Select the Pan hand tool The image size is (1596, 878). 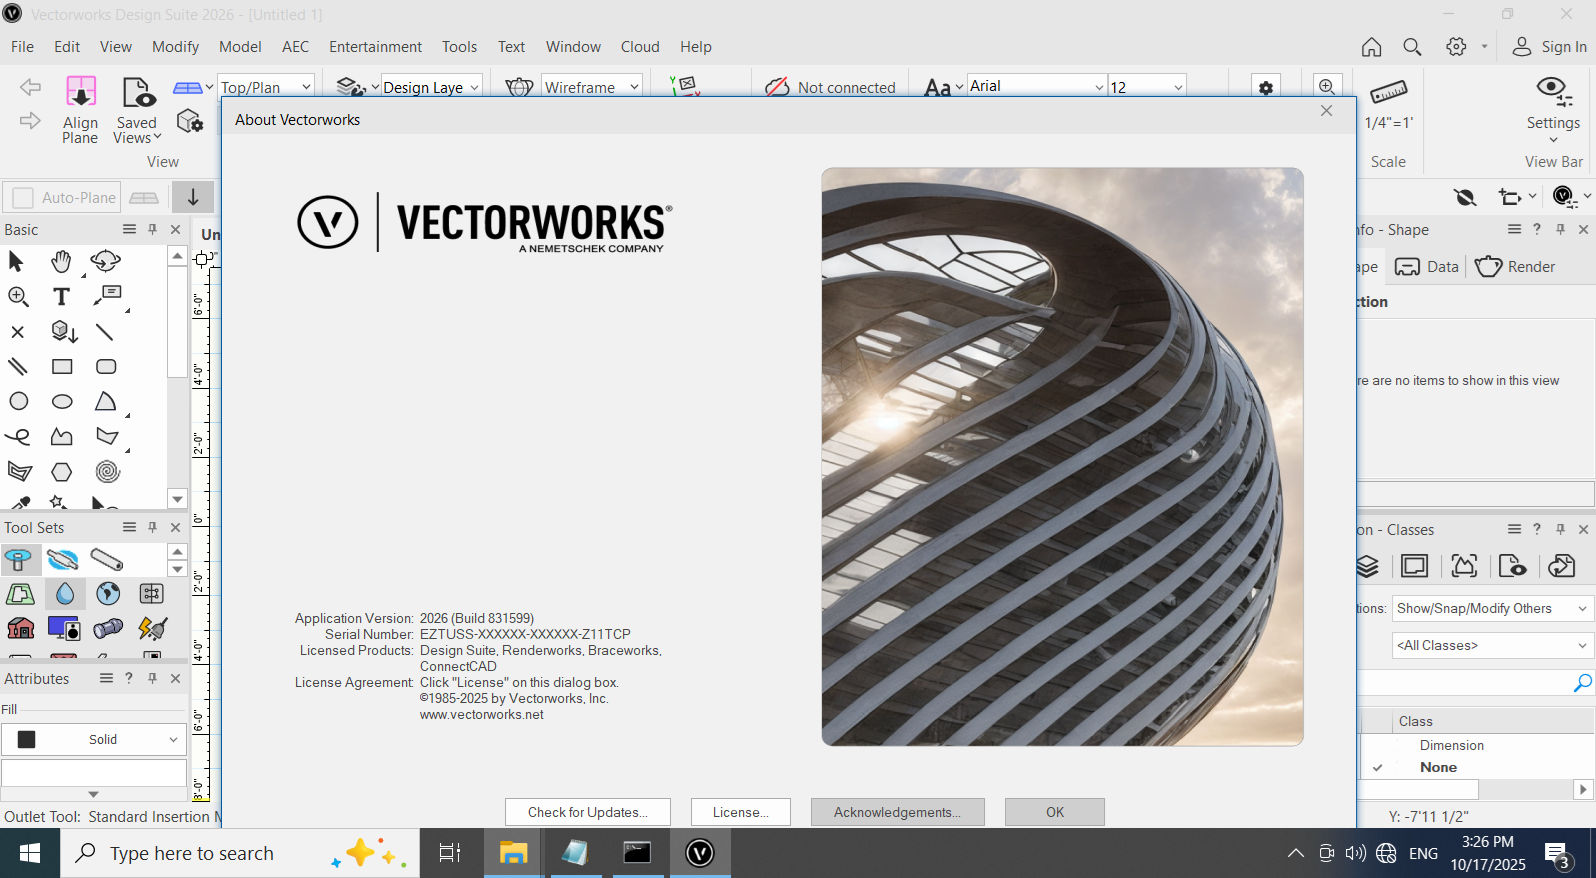click(x=62, y=262)
